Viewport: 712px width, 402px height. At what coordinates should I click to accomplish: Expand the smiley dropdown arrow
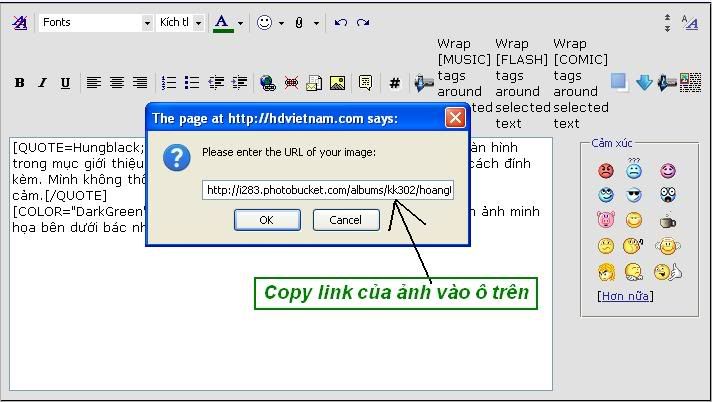[281, 23]
